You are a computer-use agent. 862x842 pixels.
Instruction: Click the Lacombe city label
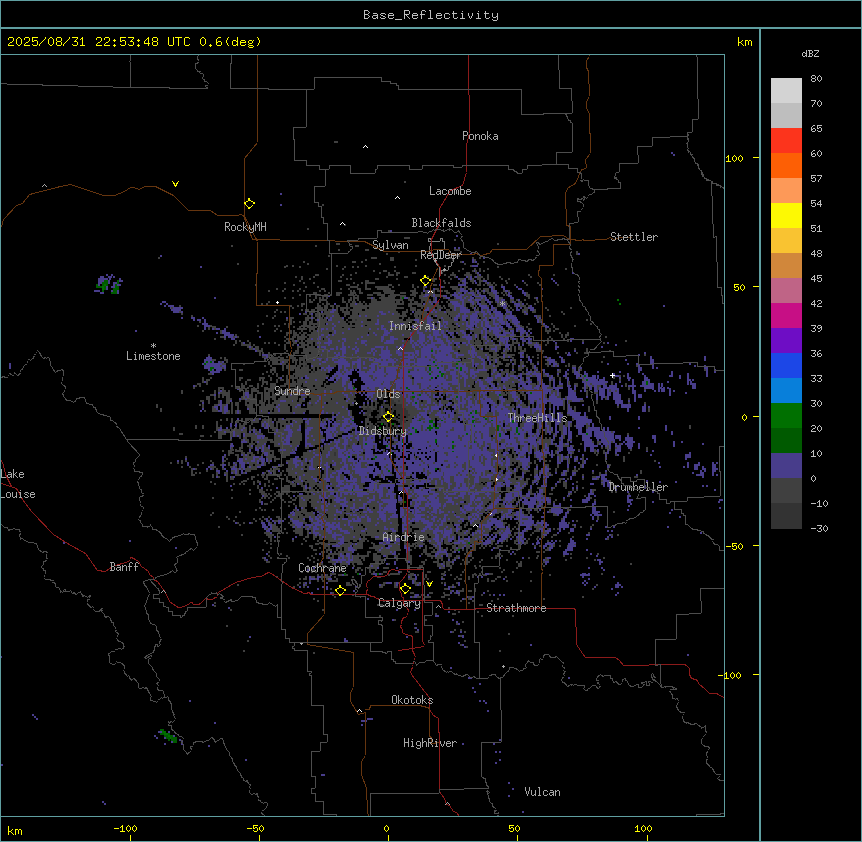[x=450, y=191]
